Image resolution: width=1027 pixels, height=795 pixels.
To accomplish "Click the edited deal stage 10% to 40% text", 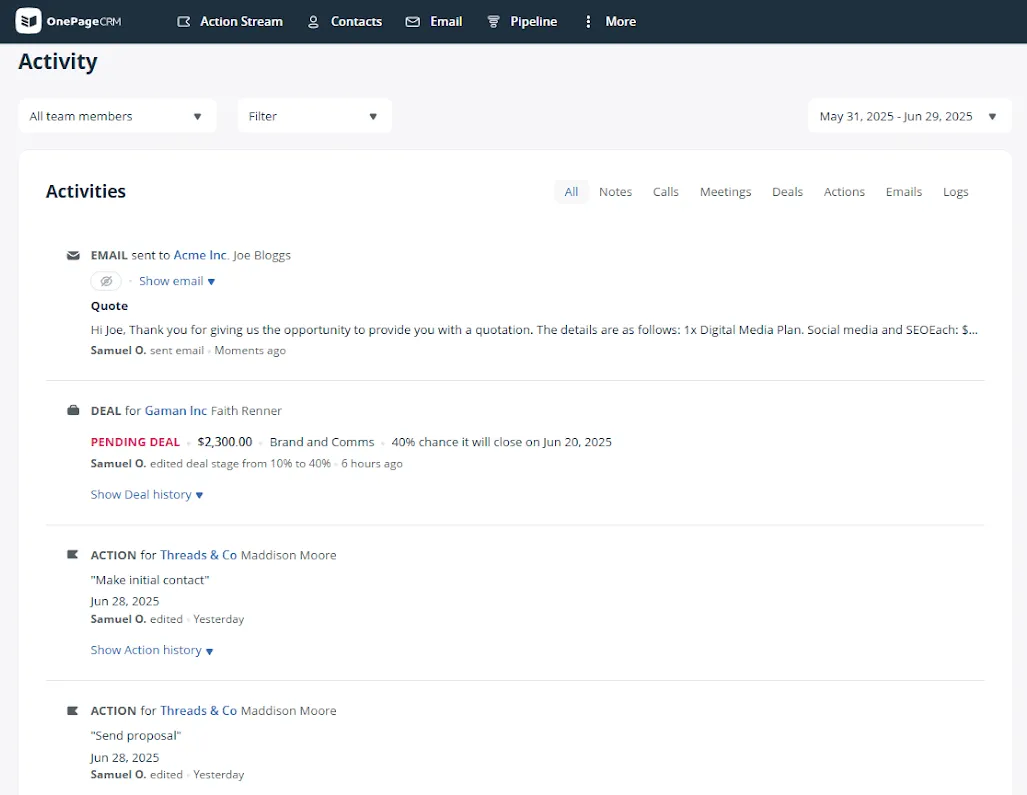I will click(x=240, y=464).
